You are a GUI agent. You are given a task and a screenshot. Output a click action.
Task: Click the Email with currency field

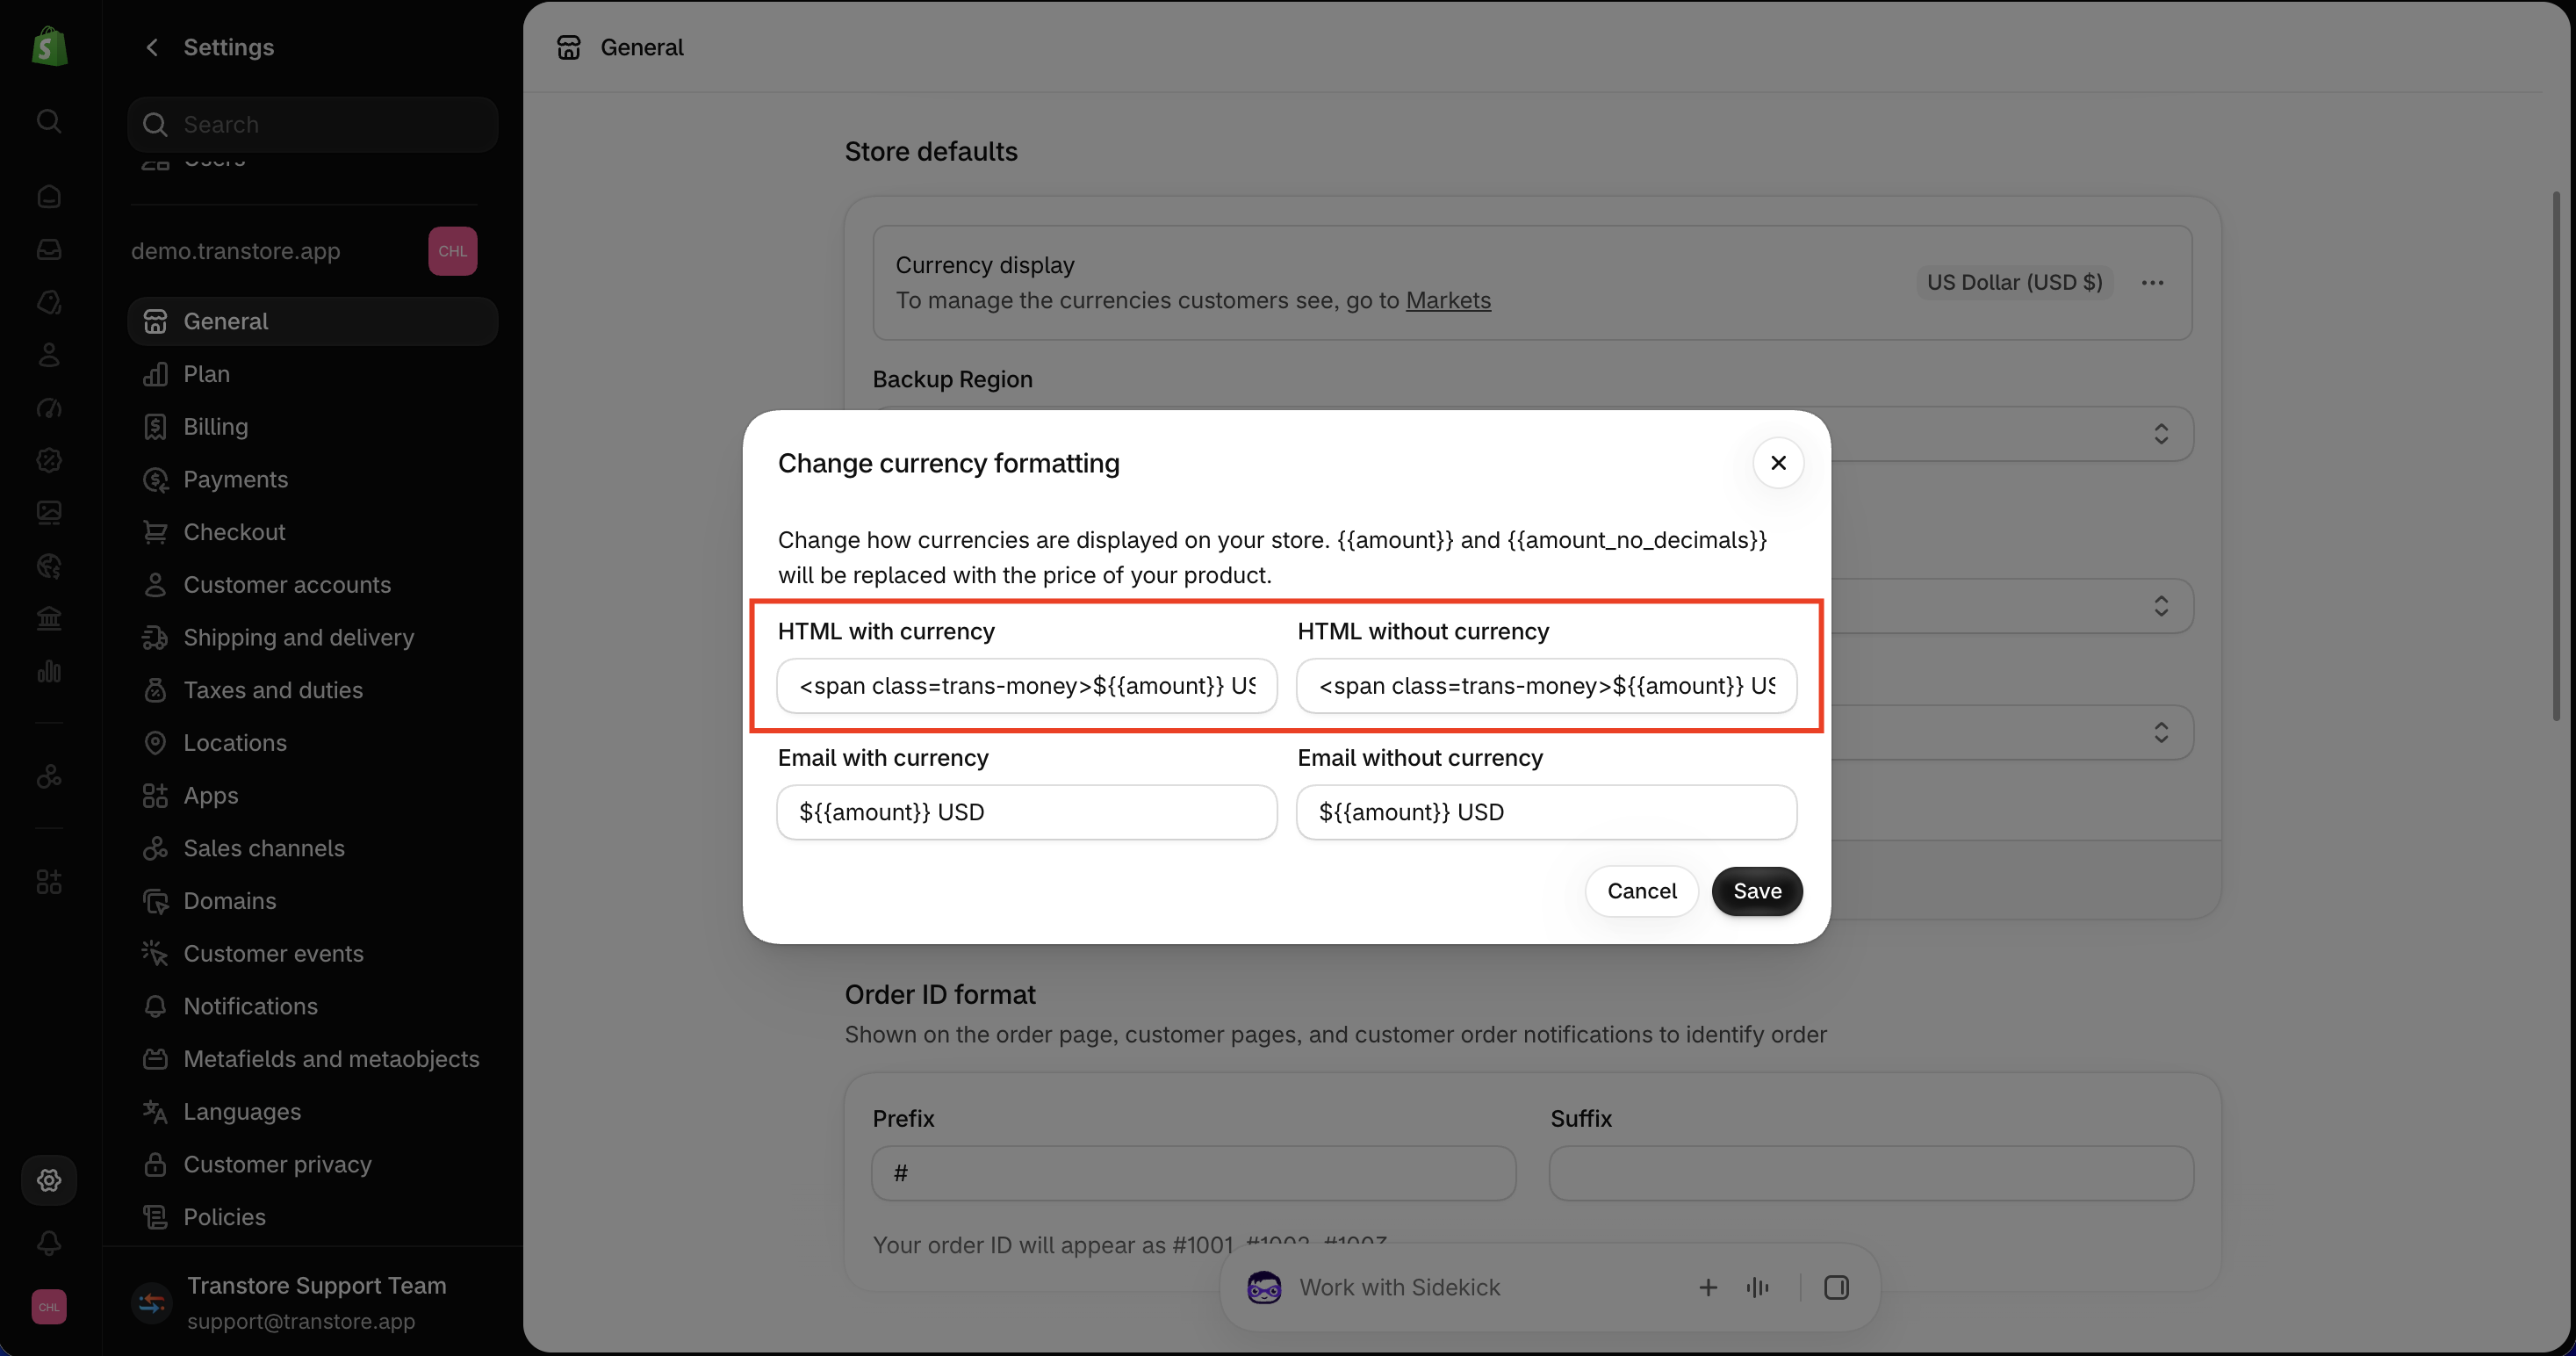[1027, 812]
